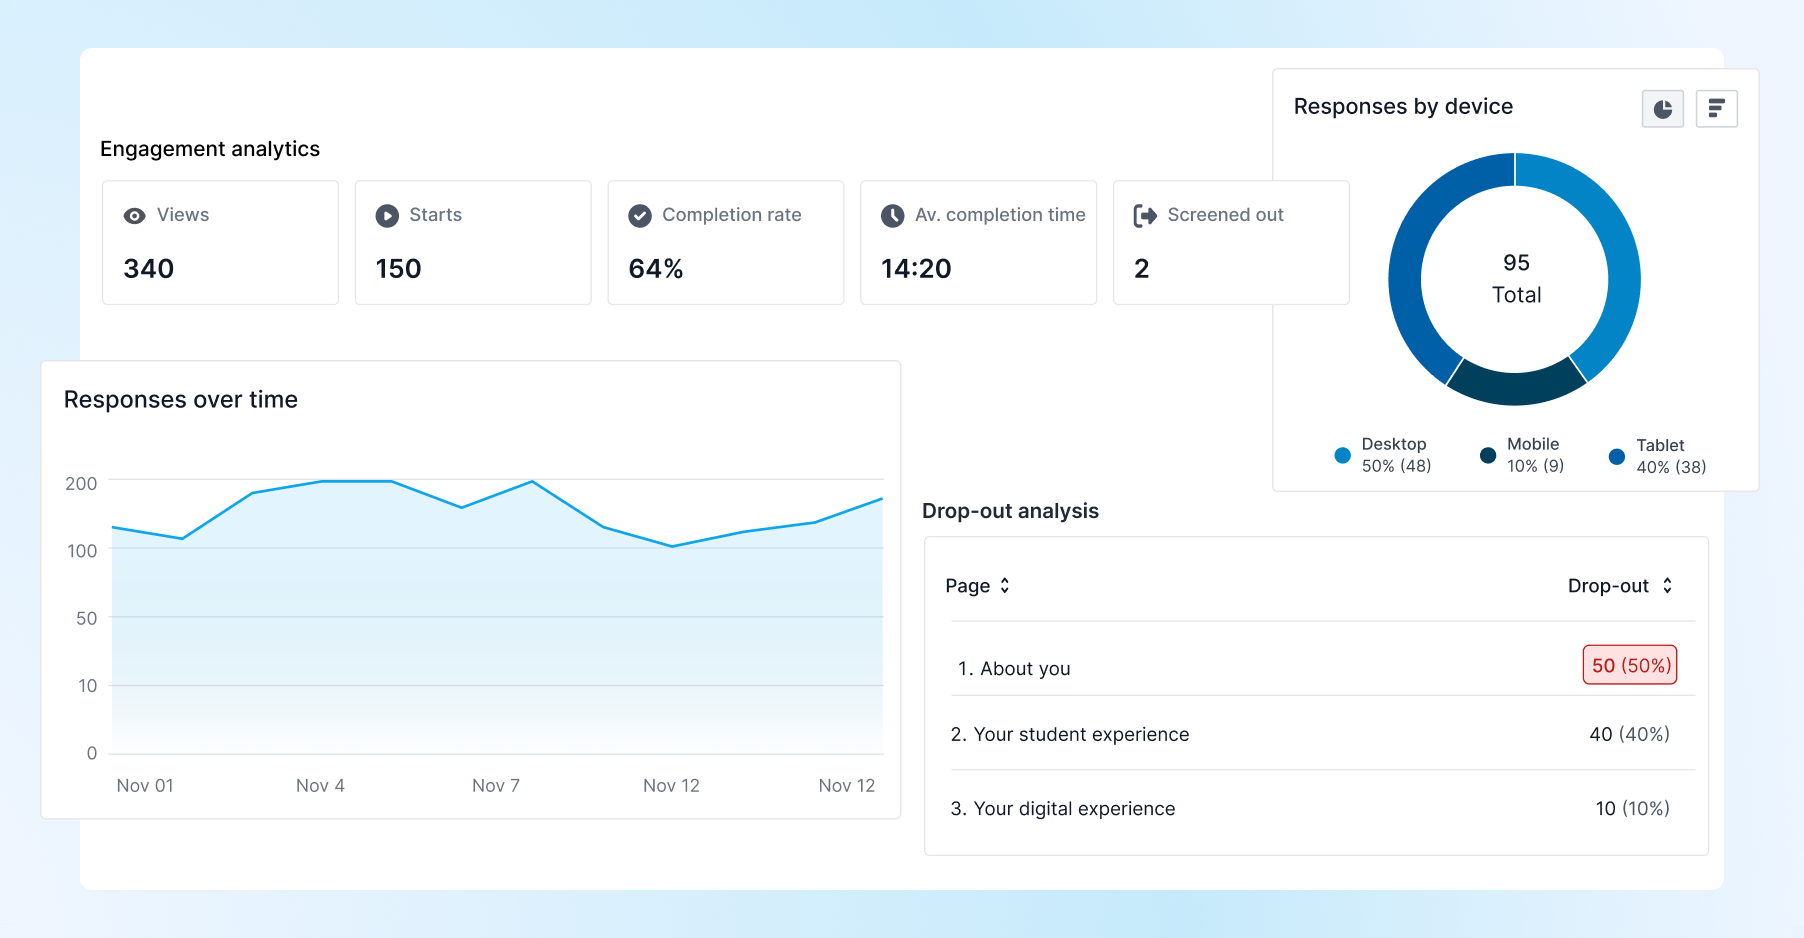This screenshot has height=938, width=1804.
Task: Click the Desktop legend color dot
Action: (x=1342, y=456)
